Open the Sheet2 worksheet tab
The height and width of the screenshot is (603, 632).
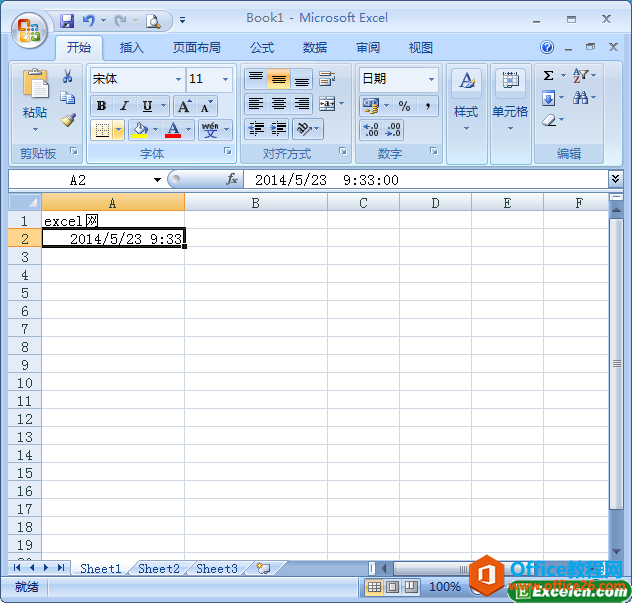click(159, 568)
